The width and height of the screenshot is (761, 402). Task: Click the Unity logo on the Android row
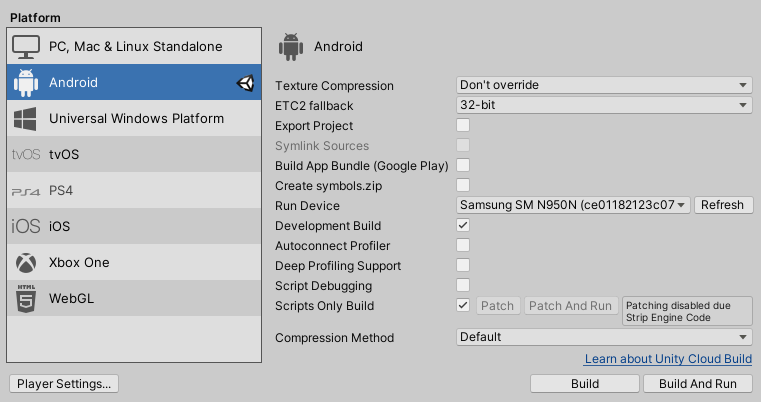click(246, 83)
